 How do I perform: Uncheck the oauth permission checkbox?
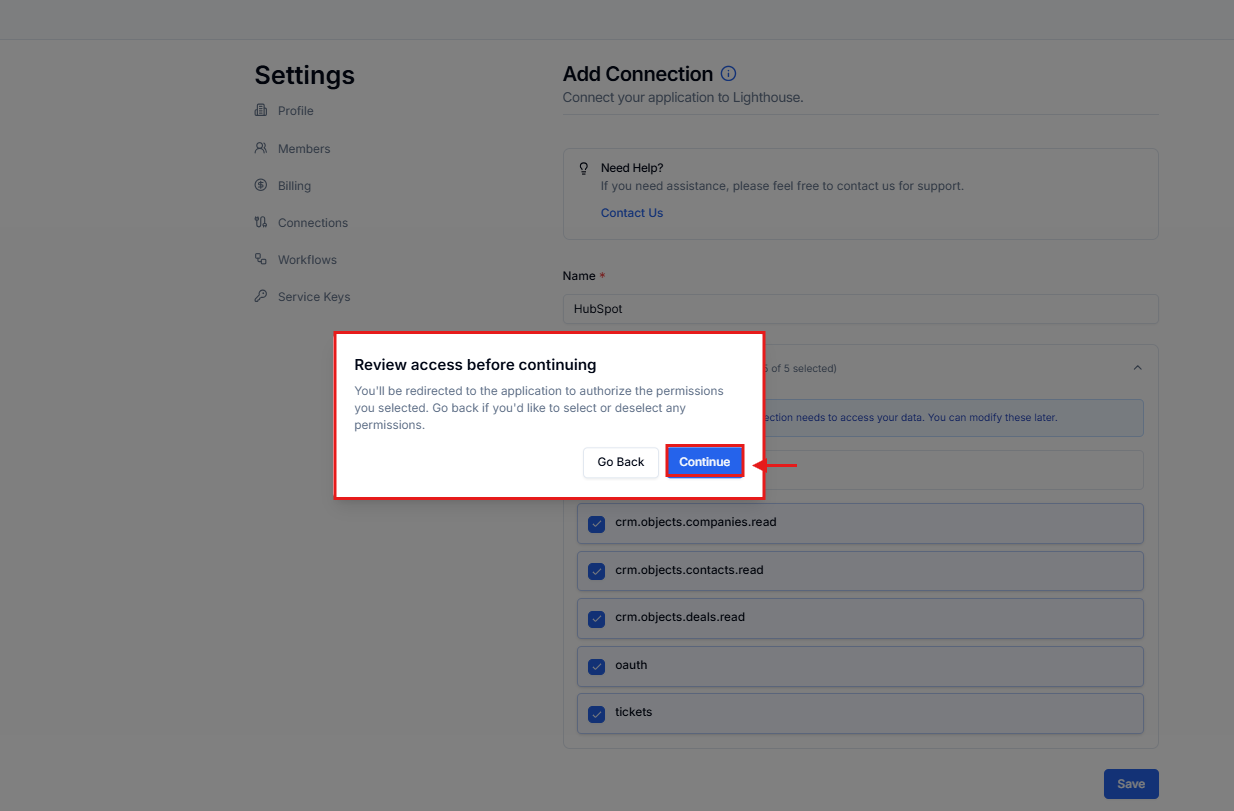point(597,666)
